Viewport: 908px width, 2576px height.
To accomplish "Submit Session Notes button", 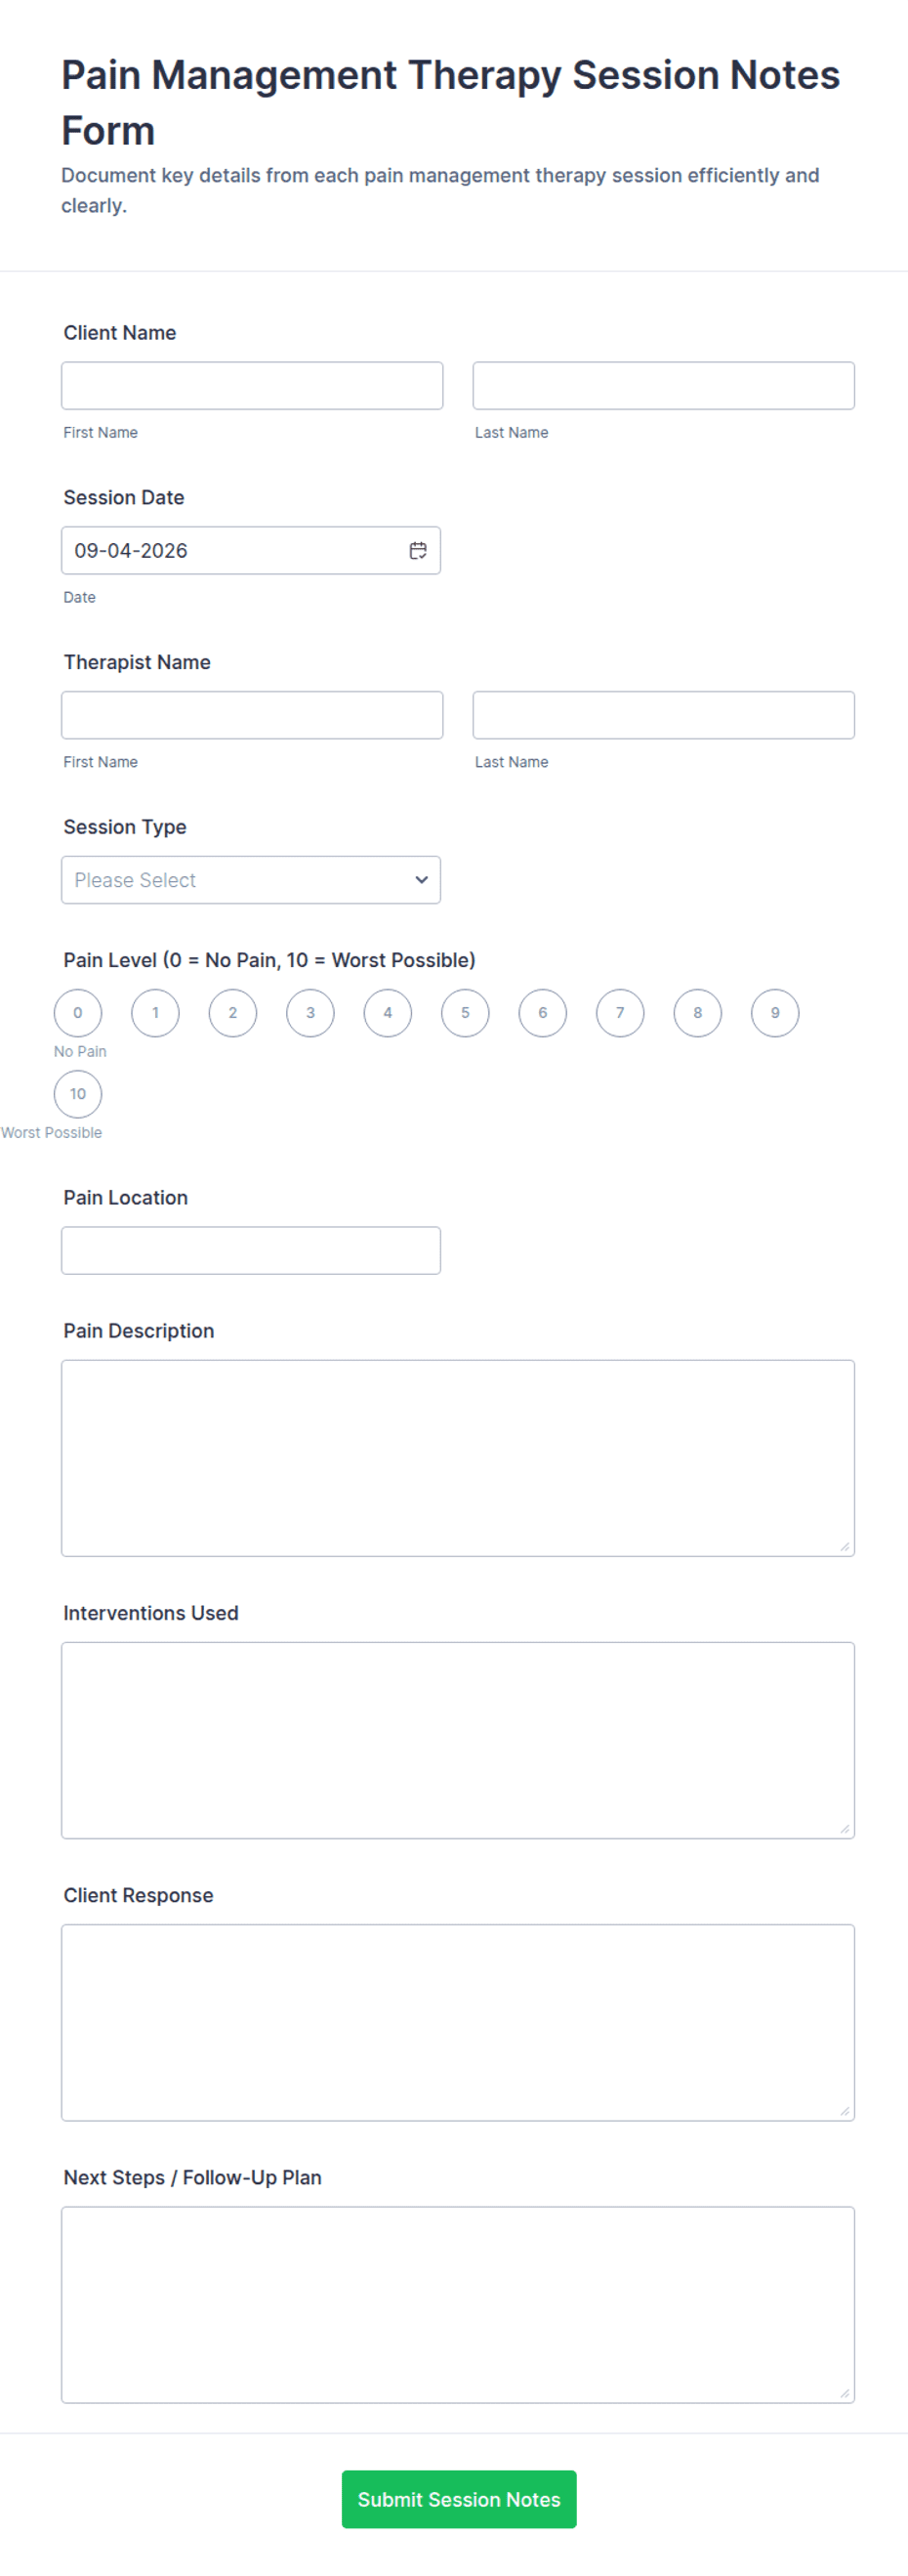I will point(459,2499).
